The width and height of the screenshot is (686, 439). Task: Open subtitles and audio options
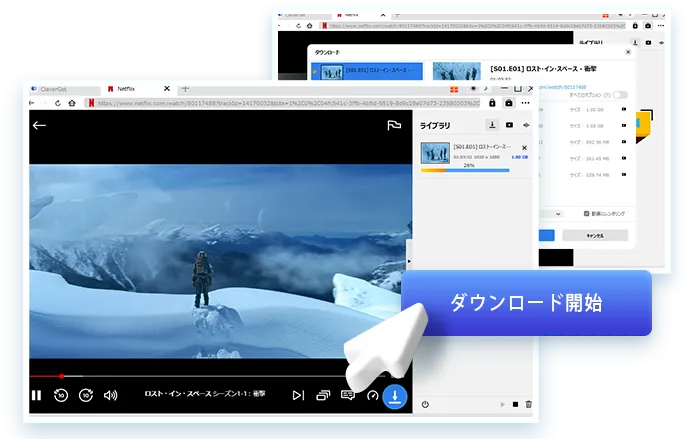click(x=348, y=395)
